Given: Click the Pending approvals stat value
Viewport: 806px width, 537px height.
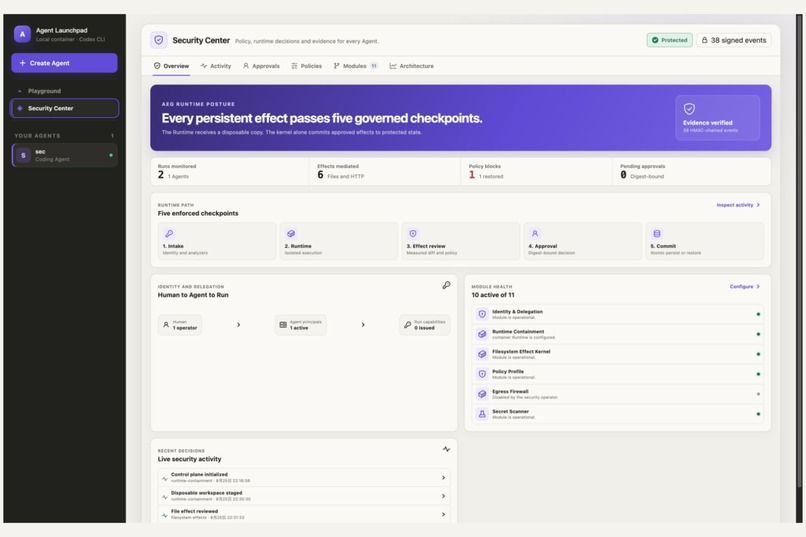Looking at the screenshot, I should click(x=624, y=175).
